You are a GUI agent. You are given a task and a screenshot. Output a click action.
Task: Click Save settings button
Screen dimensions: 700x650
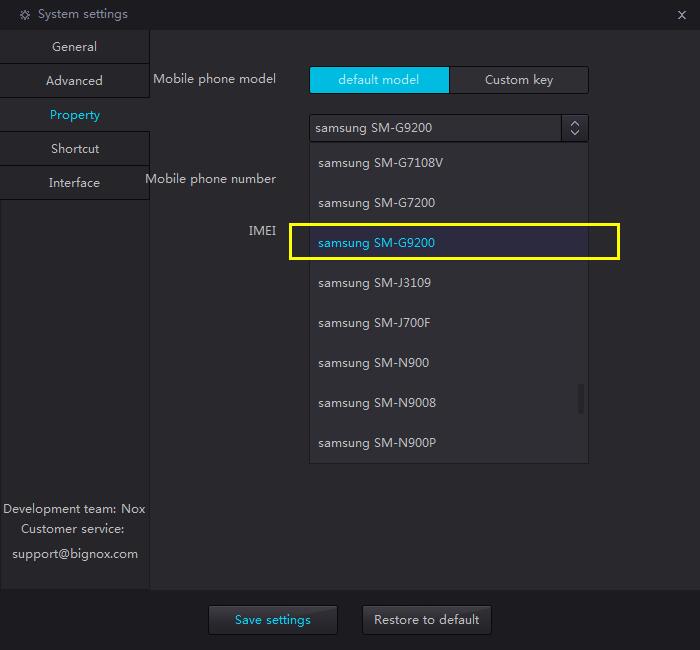[x=273, y=620]
